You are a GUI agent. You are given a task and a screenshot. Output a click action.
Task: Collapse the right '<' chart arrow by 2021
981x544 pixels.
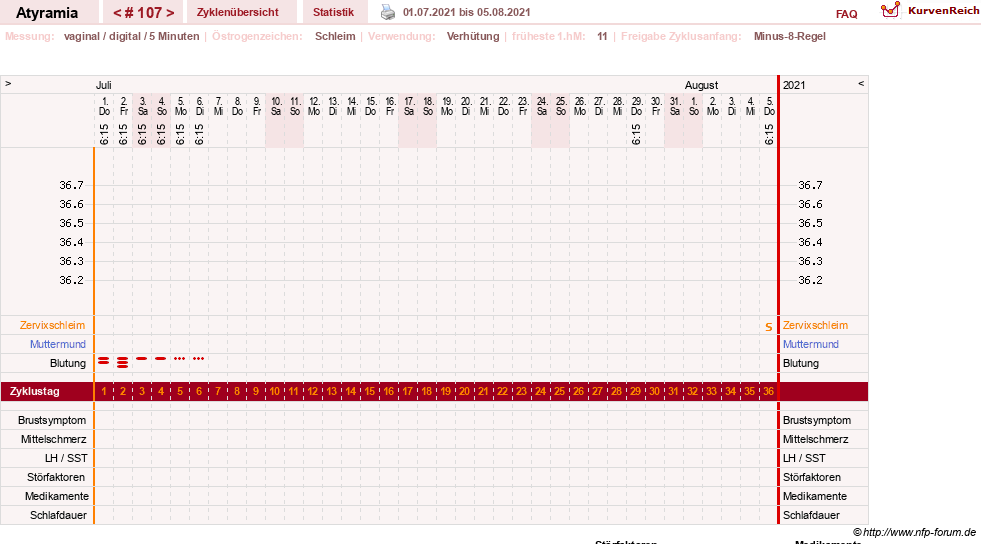point(861,83)
